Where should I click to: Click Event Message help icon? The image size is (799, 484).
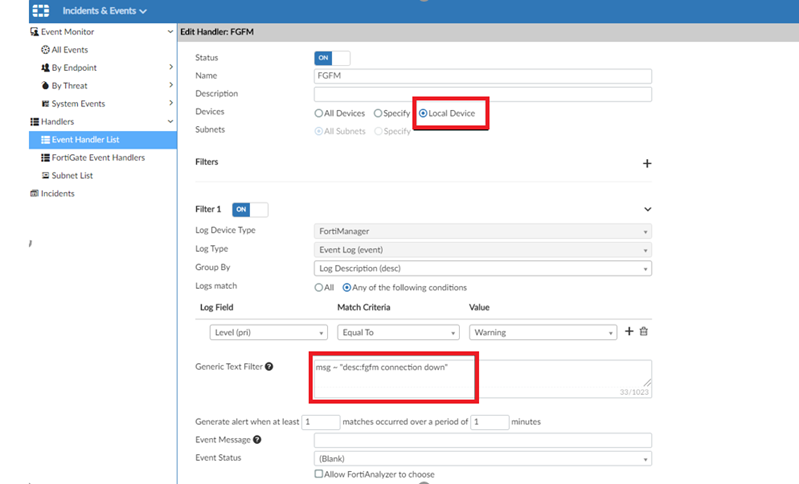[x=257, y=440]
